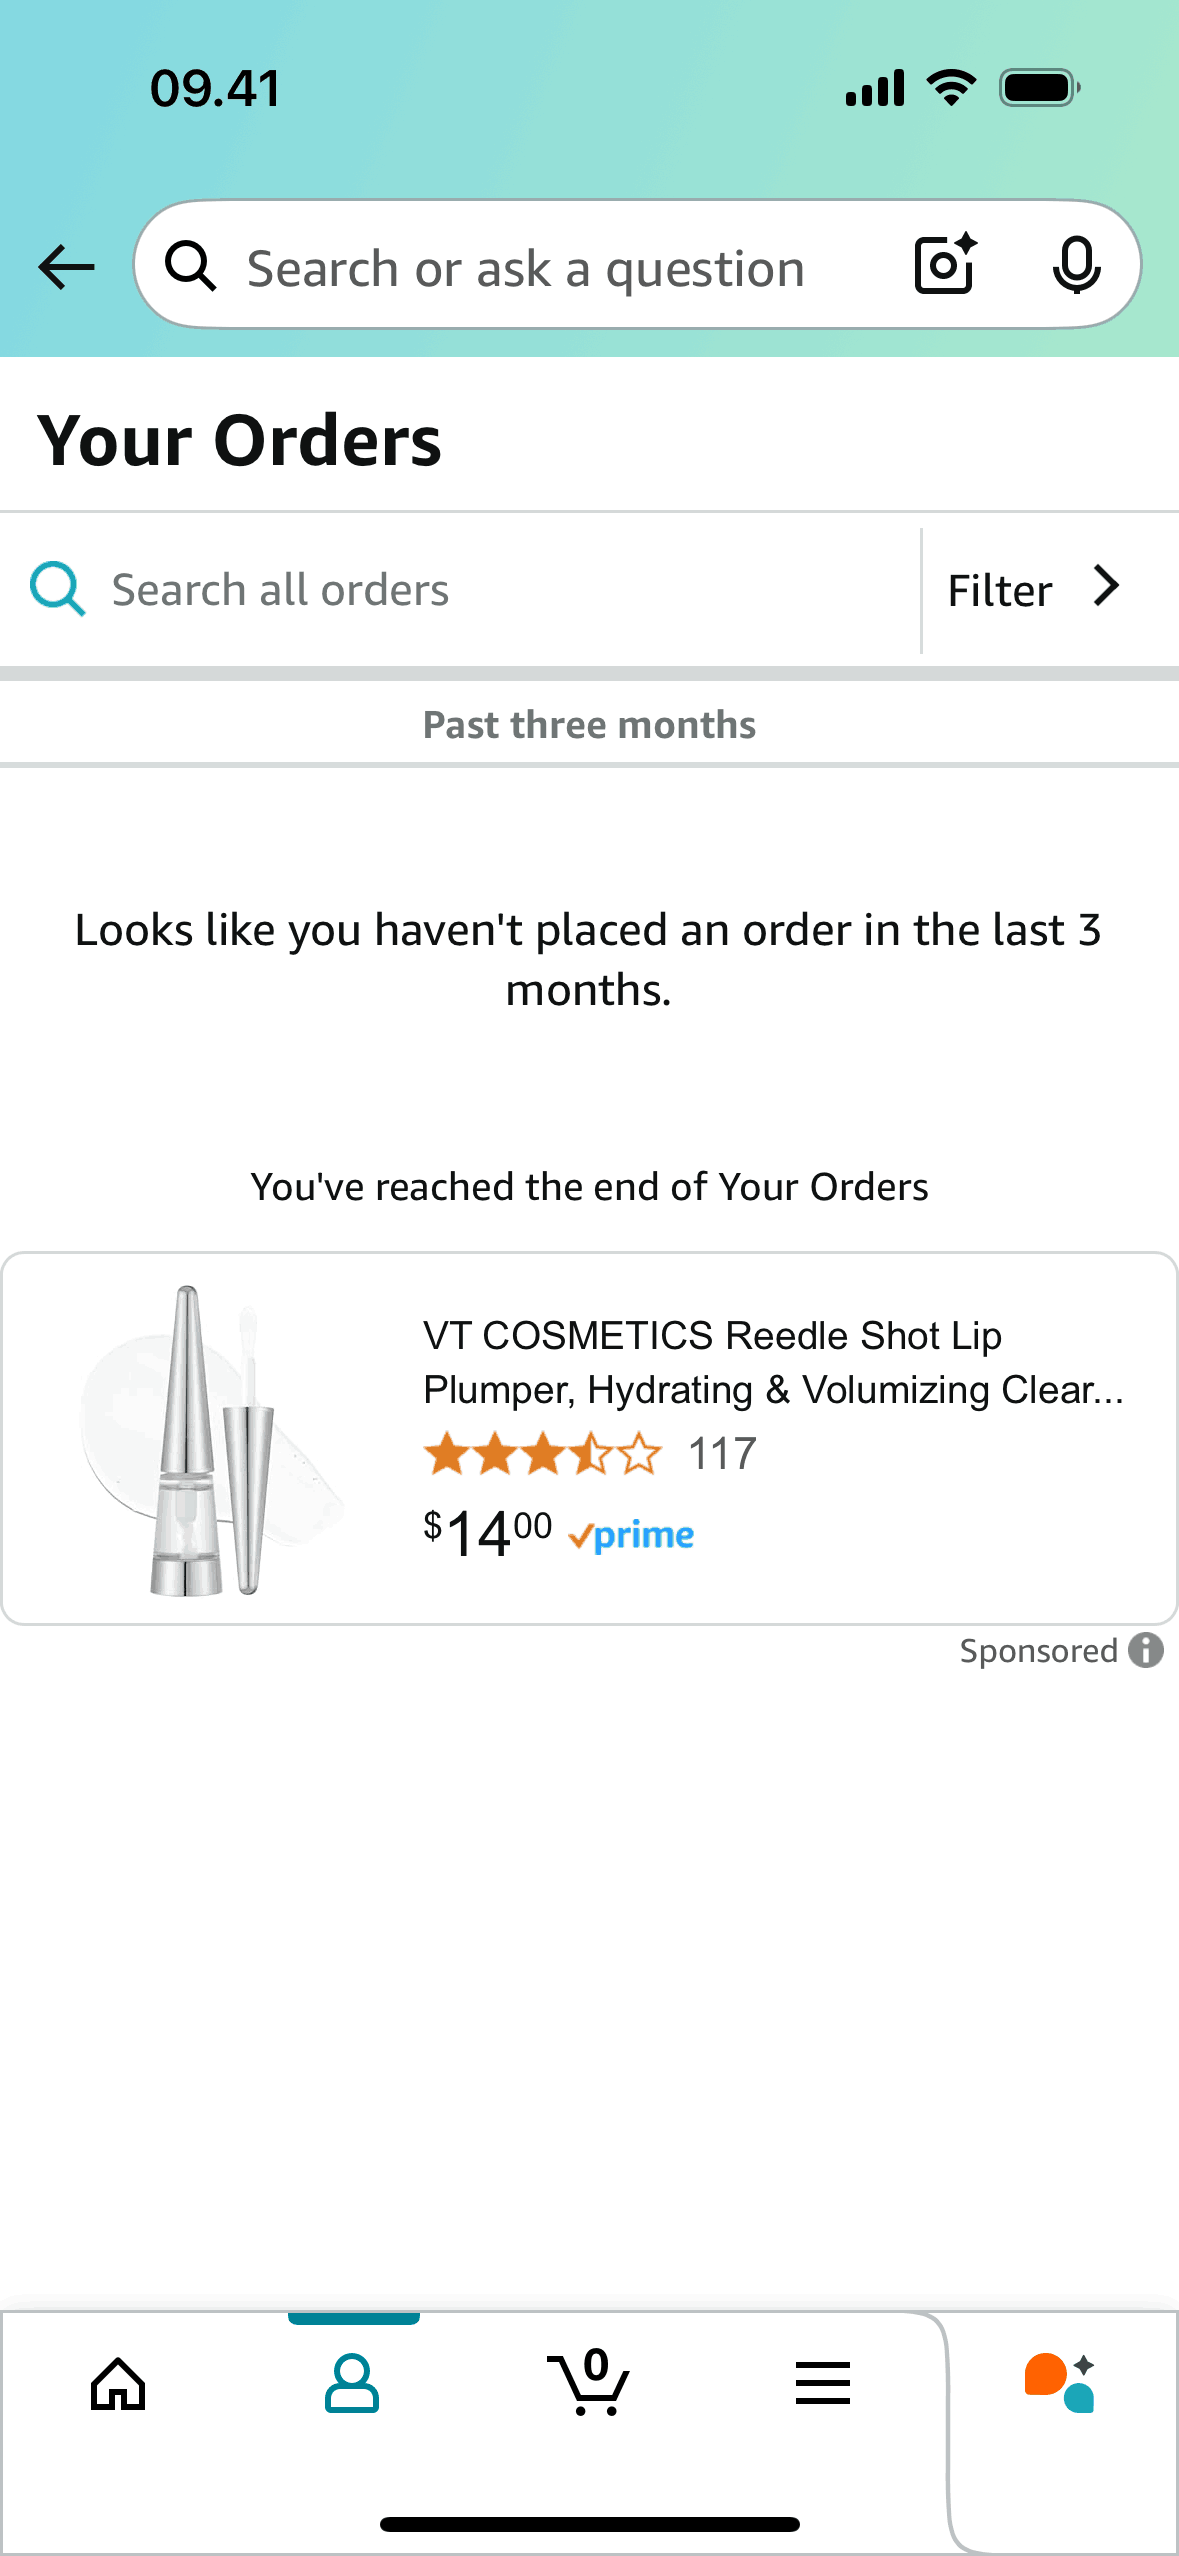Tap the lip plumper product thumbnail
The height and width of the screenshot is (2556, 1179).
tap(212, 1440)
